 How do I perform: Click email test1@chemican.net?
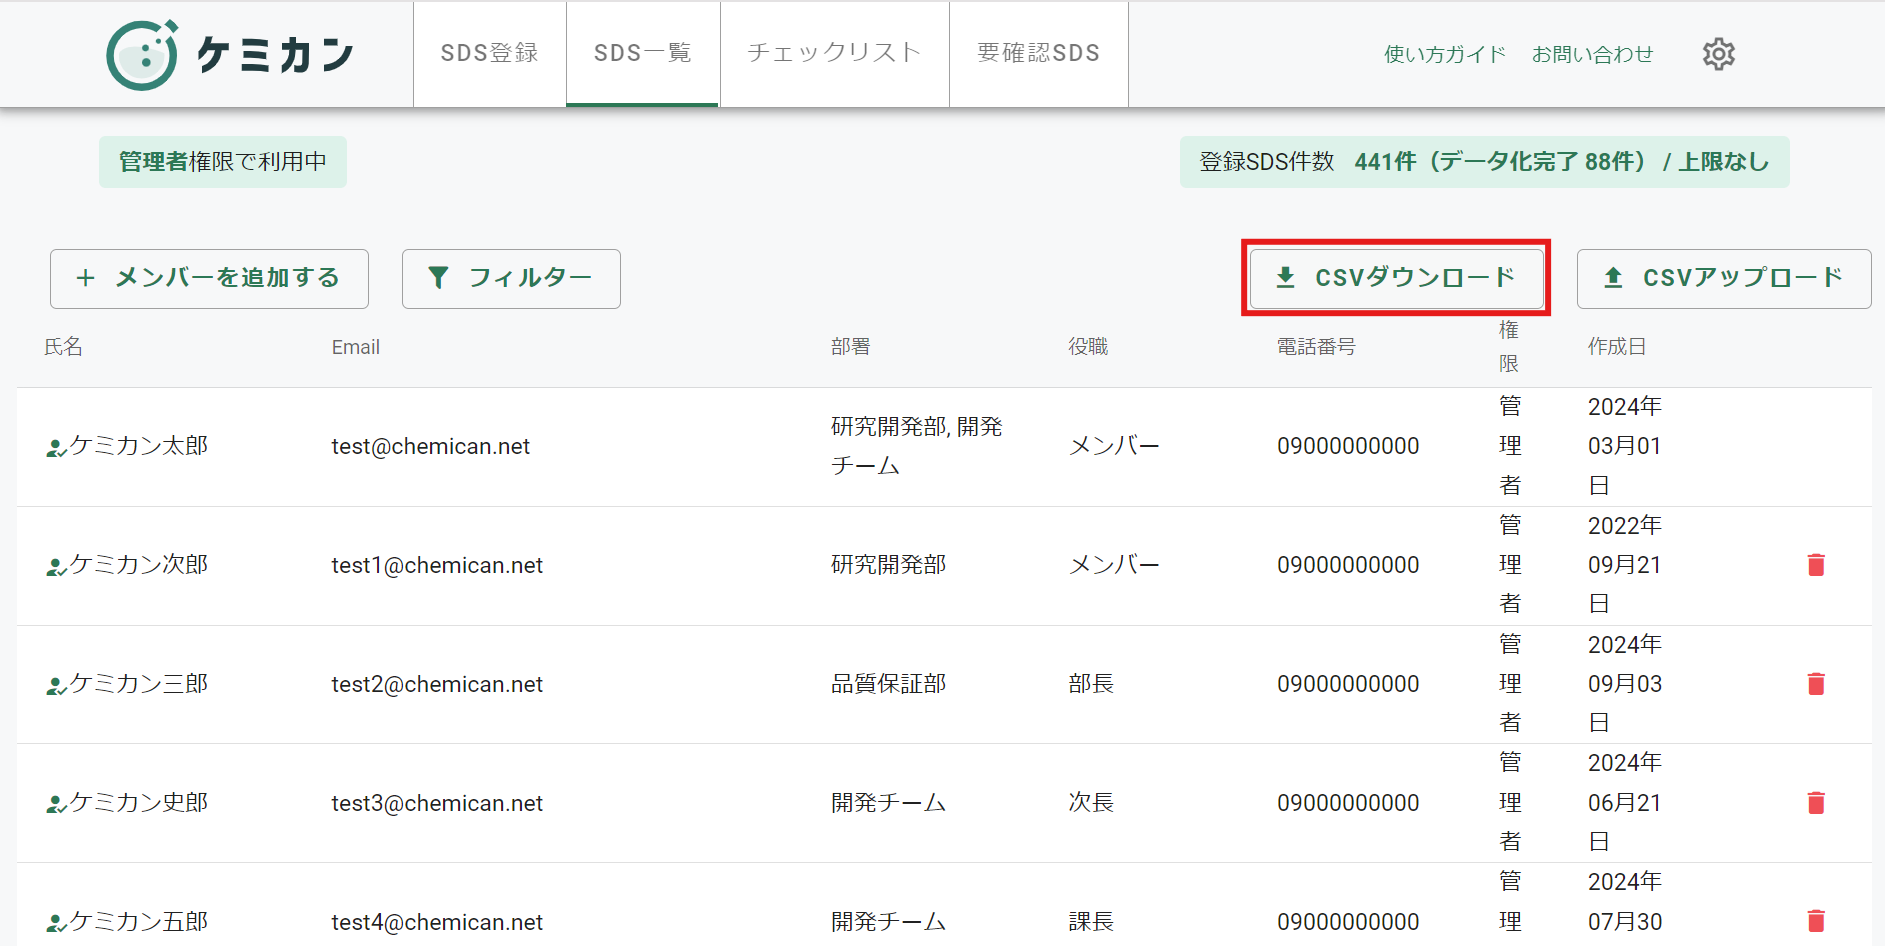click(437, 565)
